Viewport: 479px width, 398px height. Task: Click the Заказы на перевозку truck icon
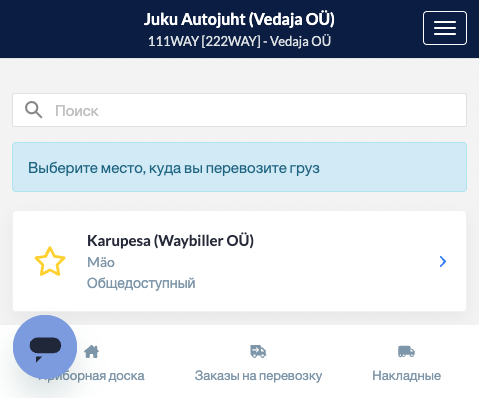(x=258, y=351)
